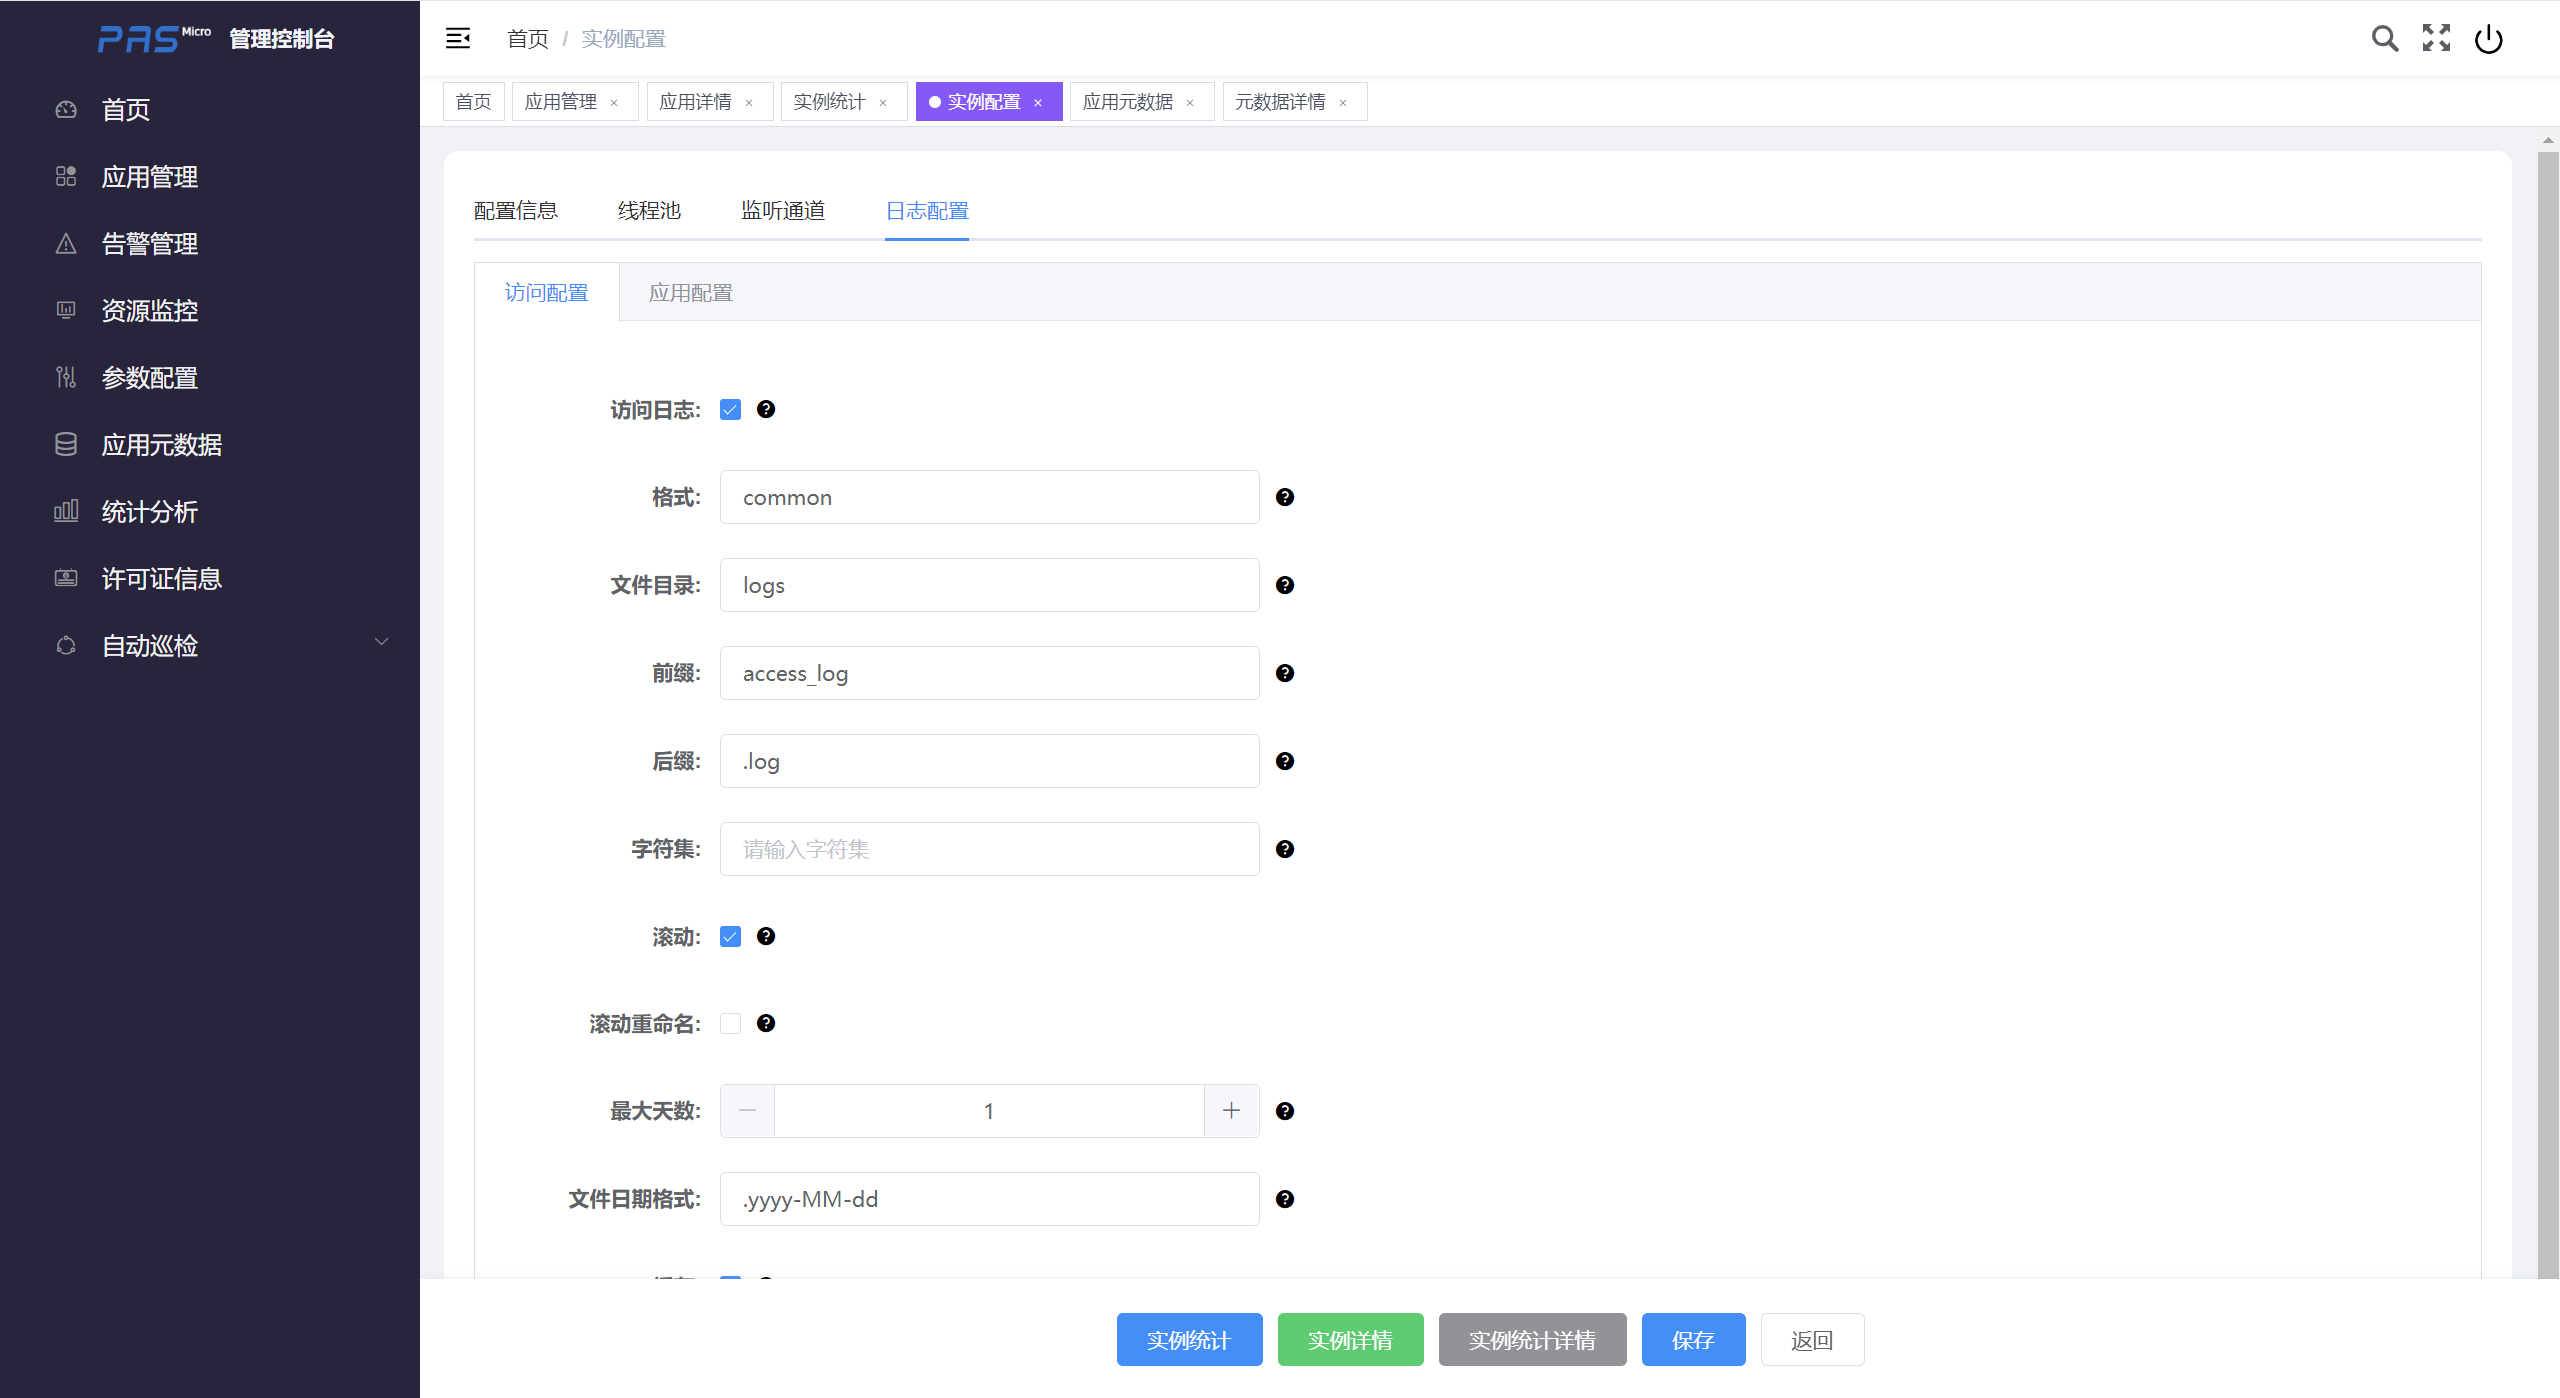The height and width of the screenshot is (1398, 2560).
Task: Open help tooltip next to 格式 field
Action: point(1285,497)
